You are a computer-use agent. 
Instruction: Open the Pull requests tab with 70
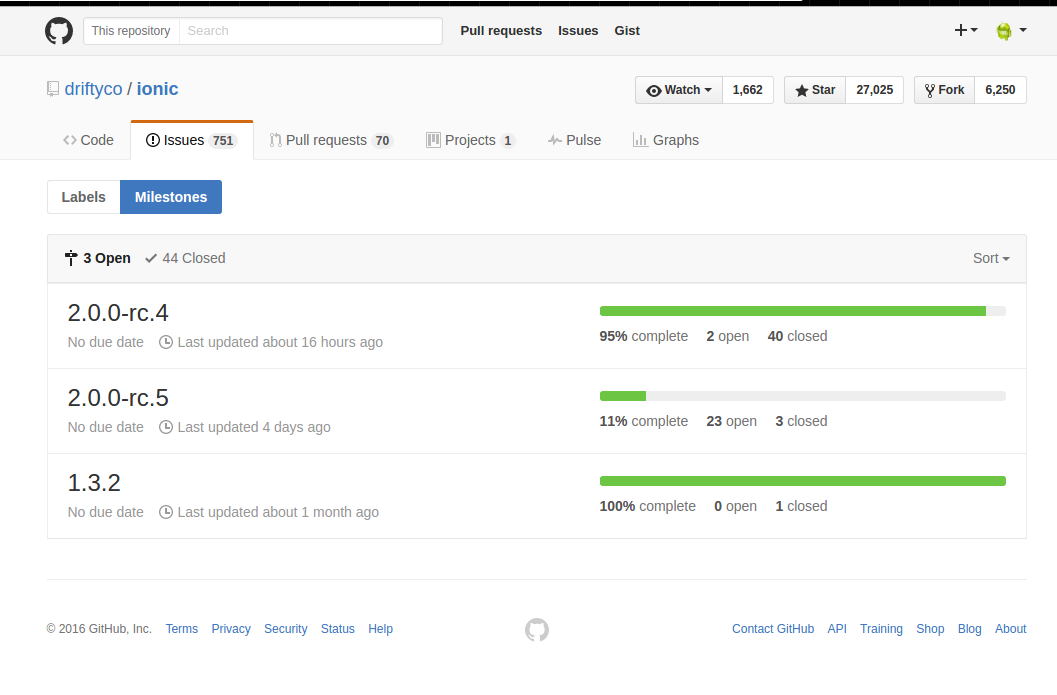pyautogui.click(x=331, y=140)
